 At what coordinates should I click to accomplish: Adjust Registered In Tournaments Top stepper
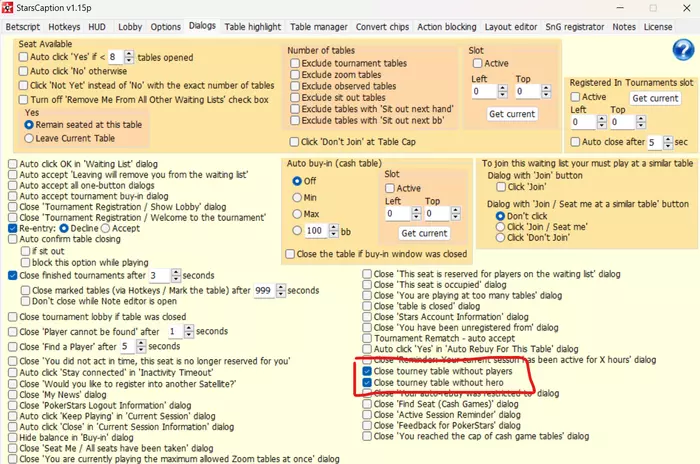641,122
